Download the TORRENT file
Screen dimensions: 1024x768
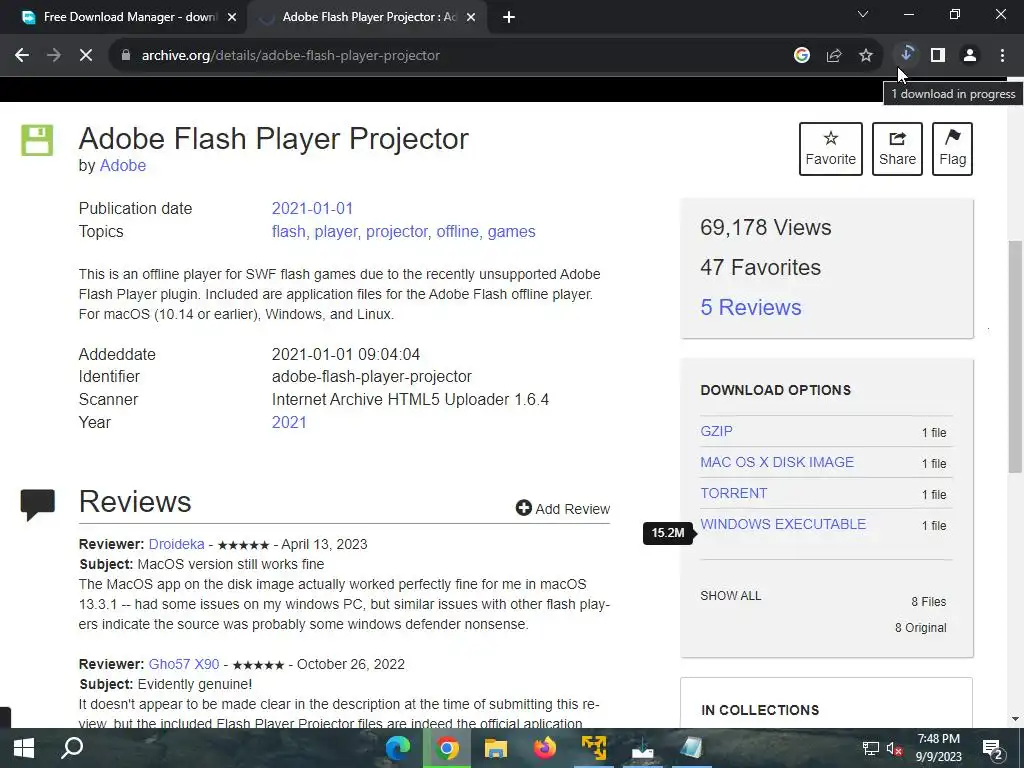(x=733, y=493)
